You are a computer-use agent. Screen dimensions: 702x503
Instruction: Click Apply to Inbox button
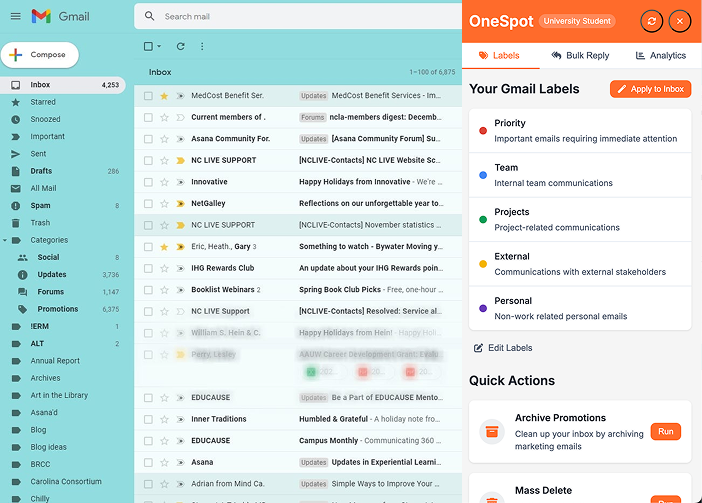(x=651, y=89)
